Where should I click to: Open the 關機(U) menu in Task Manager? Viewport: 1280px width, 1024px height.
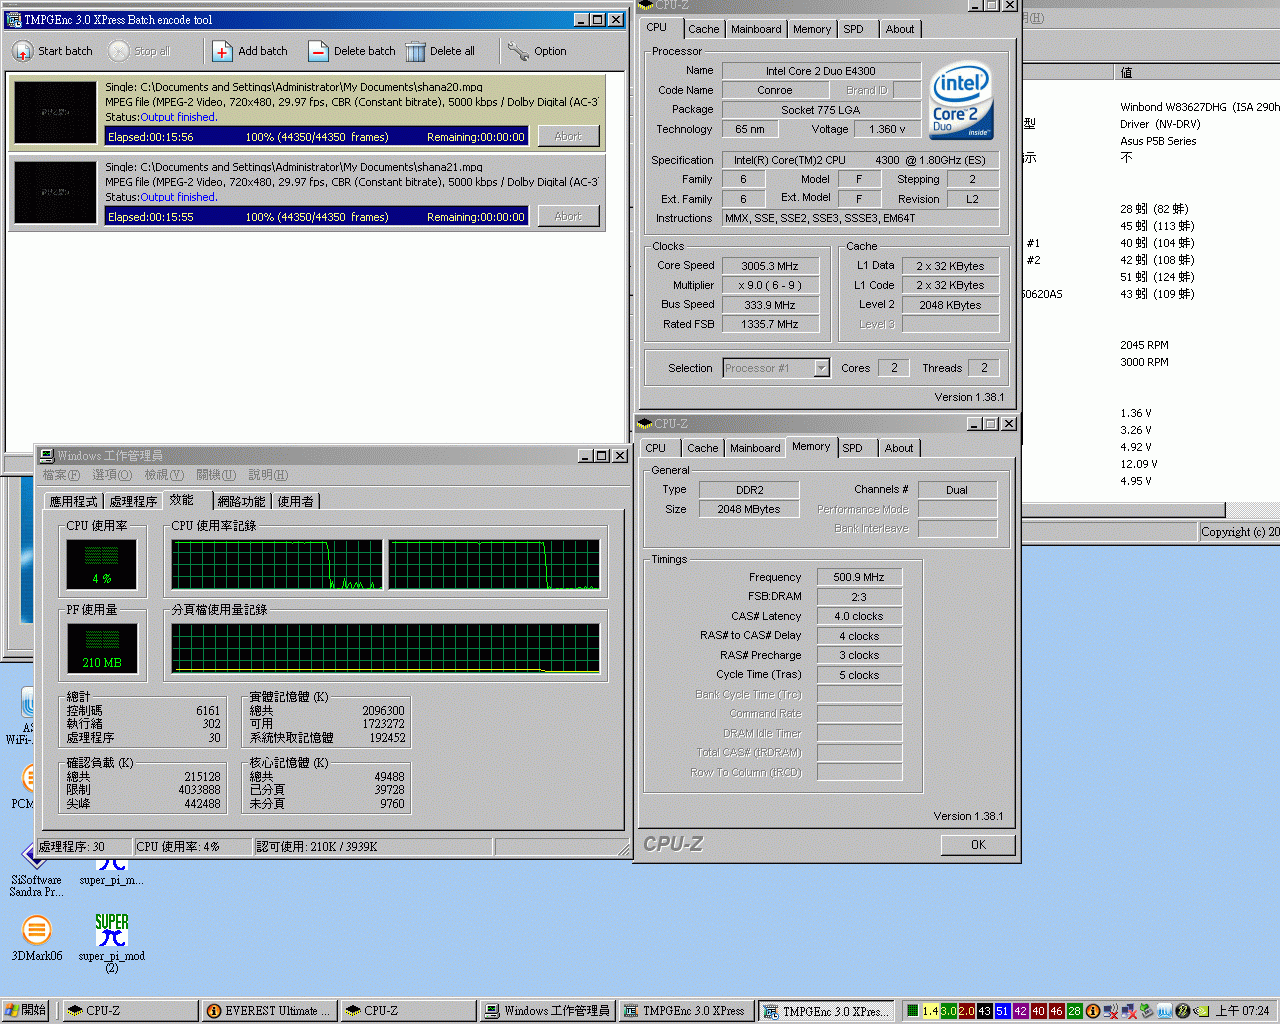click(216, 475)
